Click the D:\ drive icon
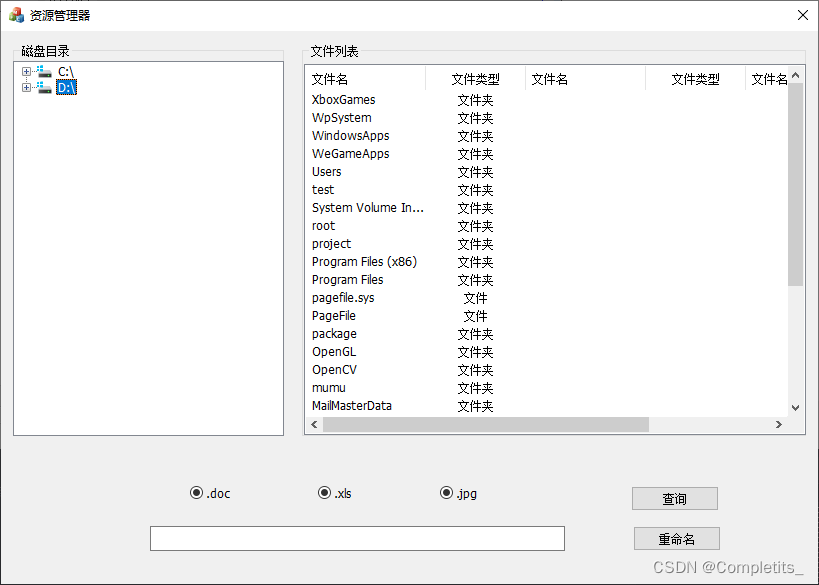Image resolution: width=819 pixels, height=585 pixels. [x=44, y=87]
